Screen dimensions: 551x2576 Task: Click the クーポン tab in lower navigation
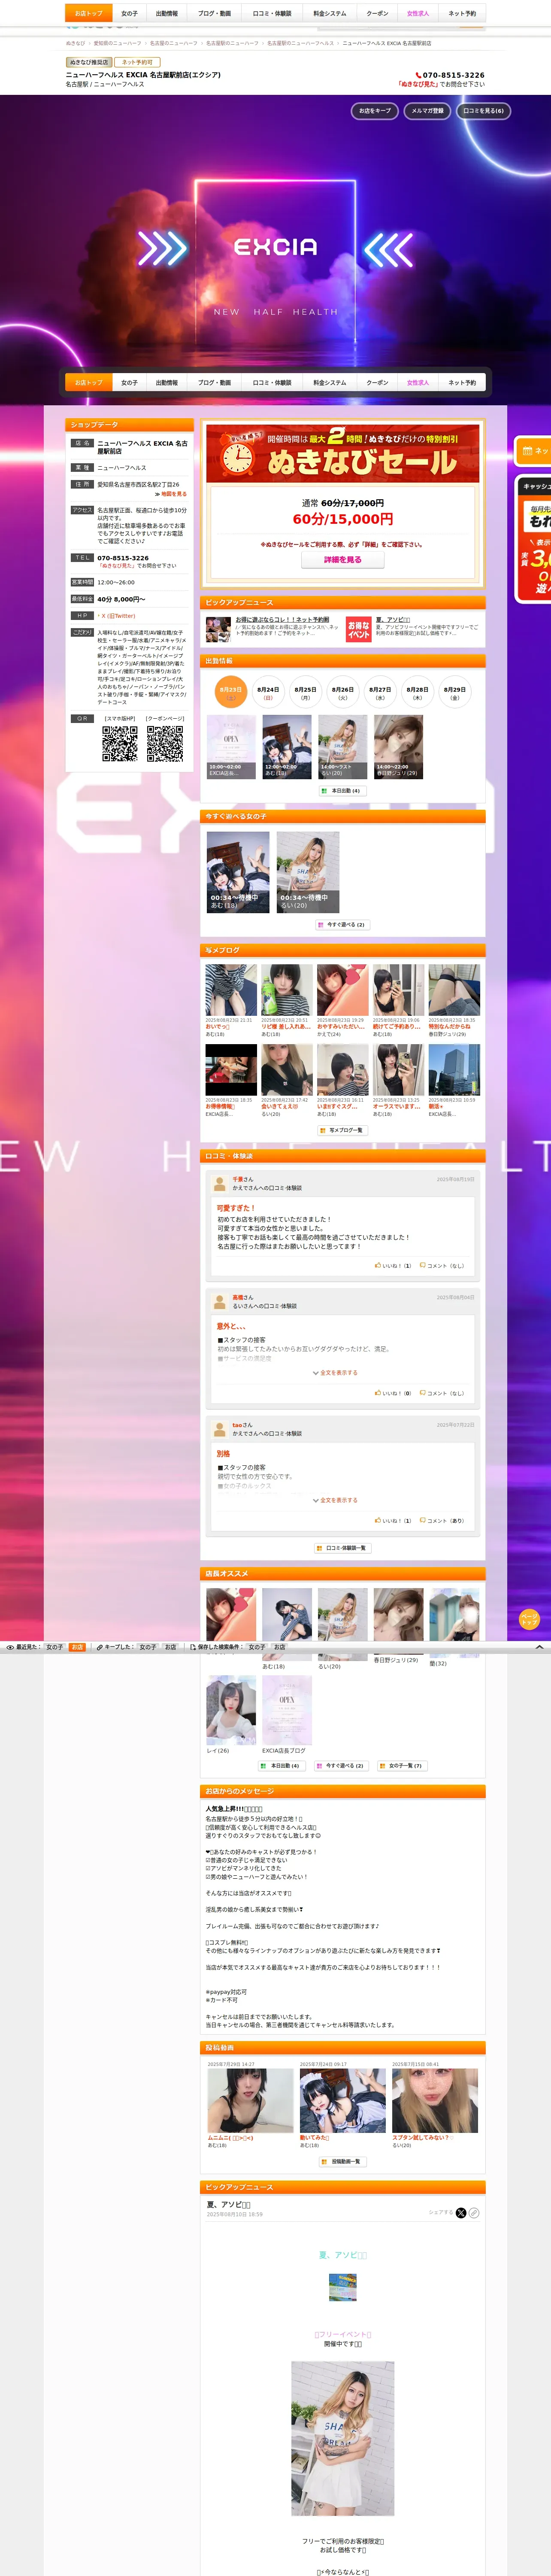[x=377, y=382]
